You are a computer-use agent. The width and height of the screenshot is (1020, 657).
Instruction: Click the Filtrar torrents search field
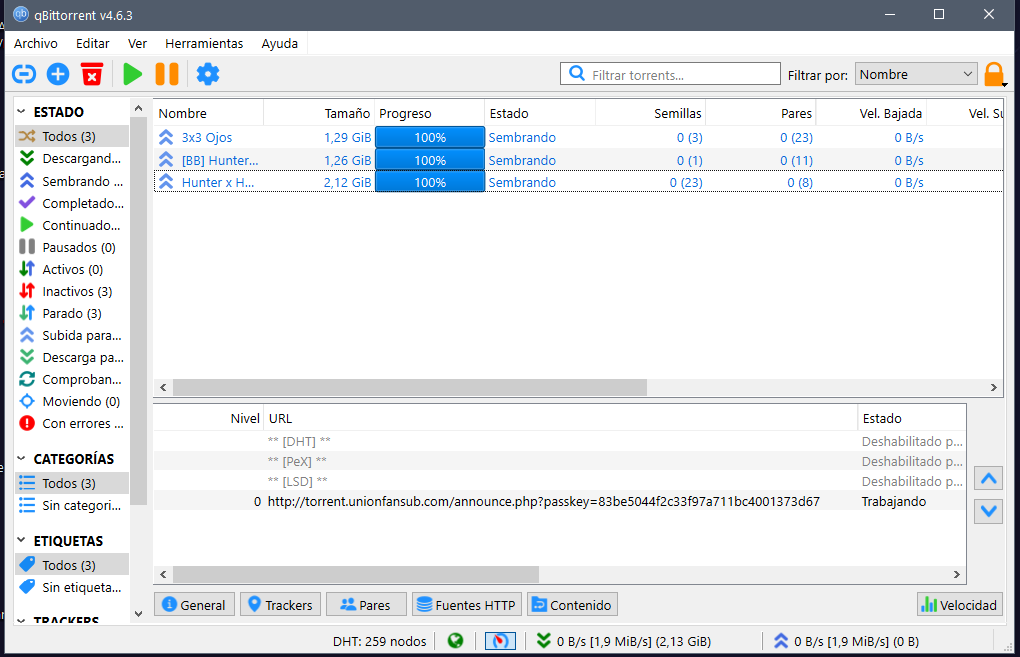pos(670,74)
